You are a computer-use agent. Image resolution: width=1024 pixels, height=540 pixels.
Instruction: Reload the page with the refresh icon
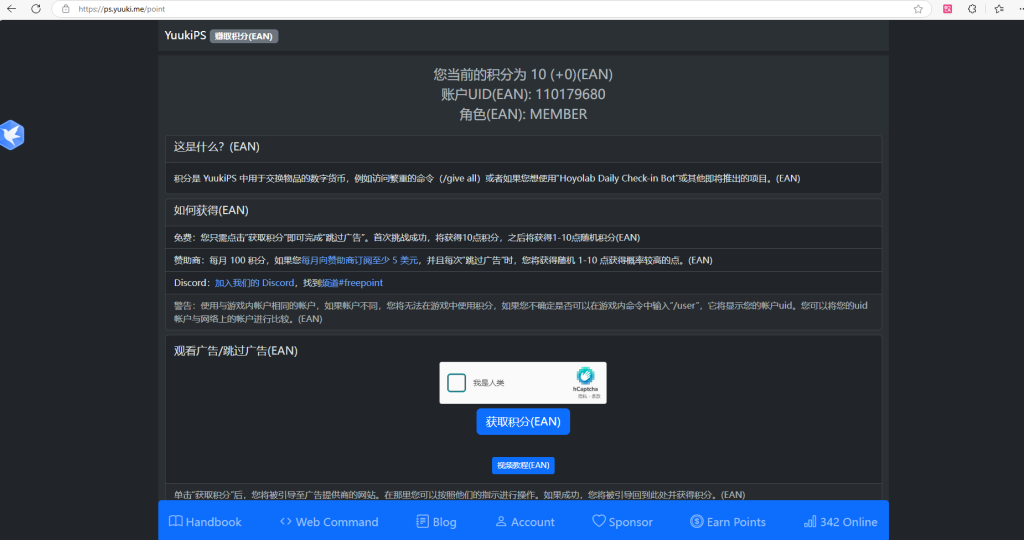(x=36, y=9)
